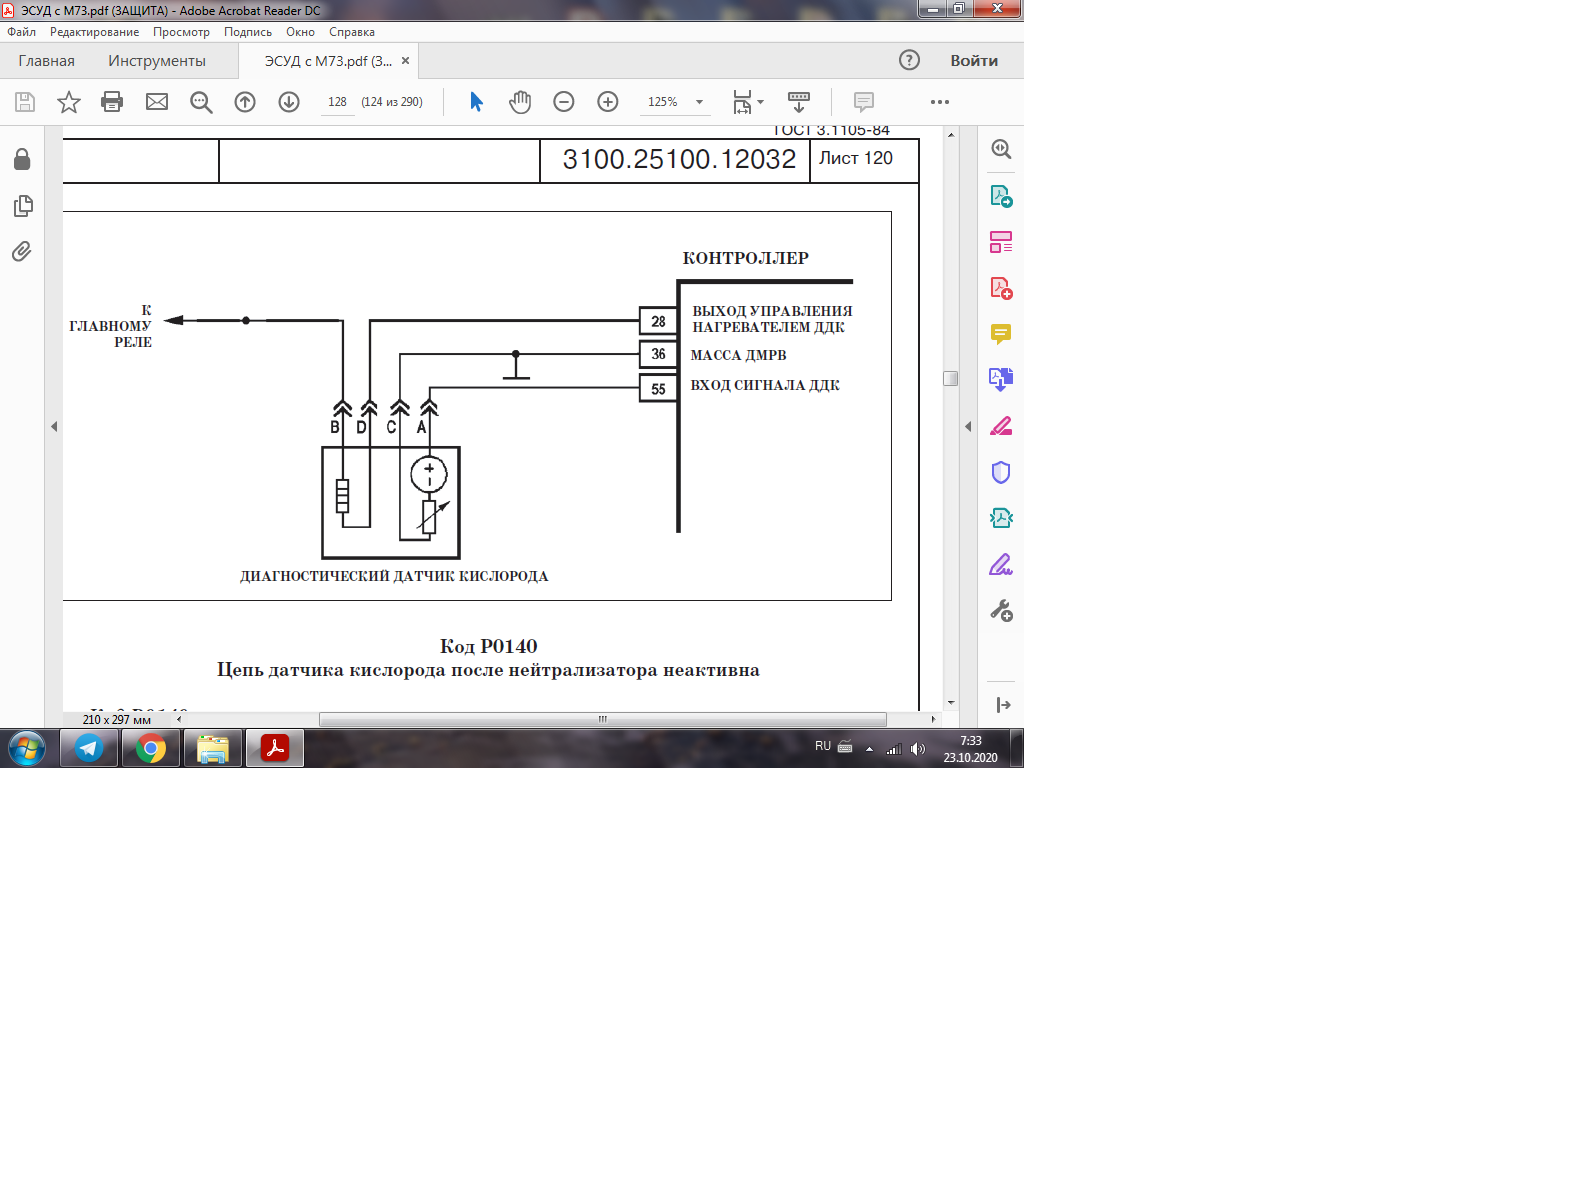Open Fill and Sign pen tool

click(1001, 426)
